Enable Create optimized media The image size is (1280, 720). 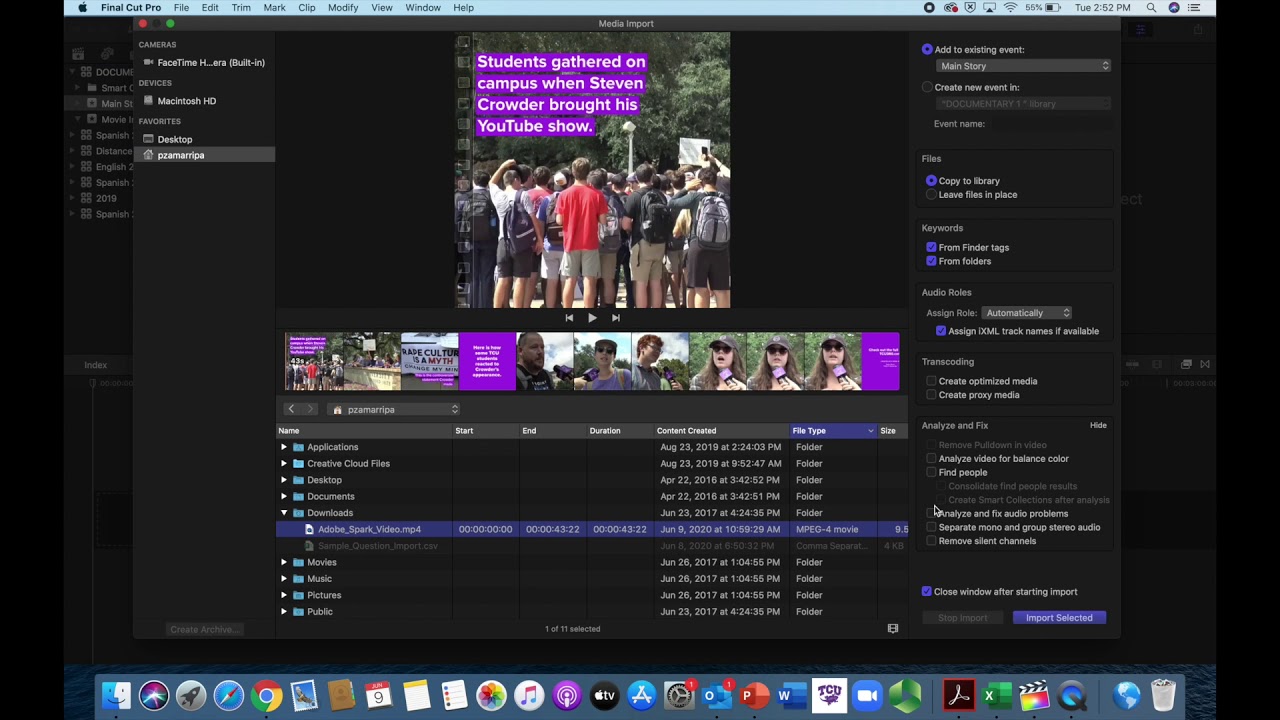click(x=931, y=381)
